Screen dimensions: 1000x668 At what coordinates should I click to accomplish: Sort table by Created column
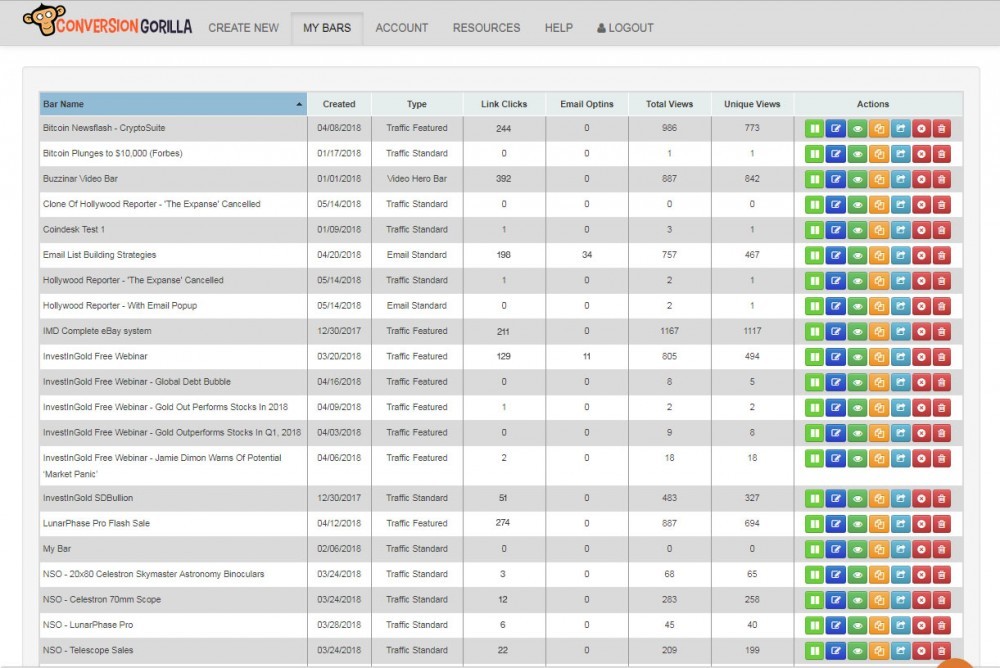[x=339, y=104]
